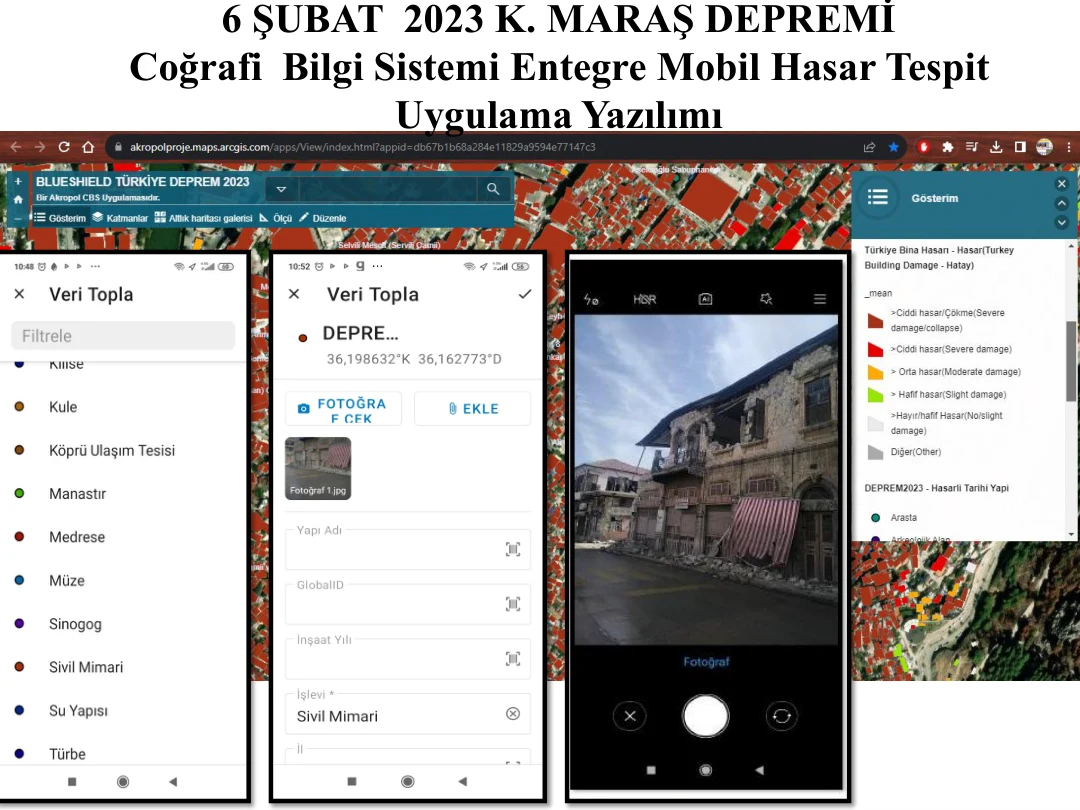Close the second Veri Topla form
This screenshot has width=1080, height=810.
pyautogui.click(x=294, y=294)
